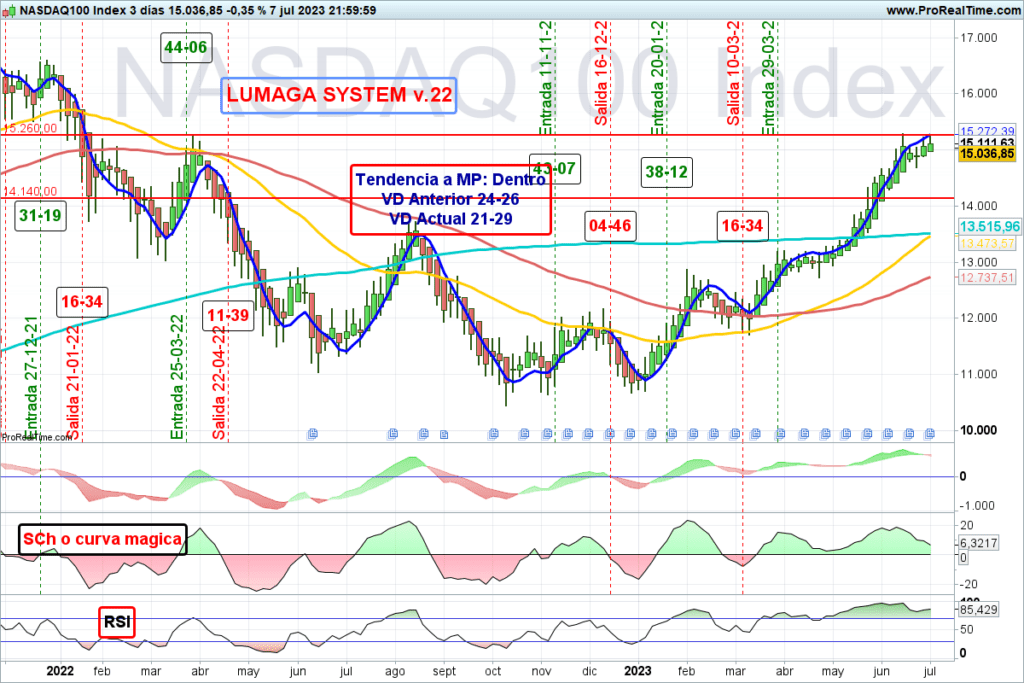Select the green 38-12 label
Viewport: 1024px width, 683px height.
click(666, 172)
